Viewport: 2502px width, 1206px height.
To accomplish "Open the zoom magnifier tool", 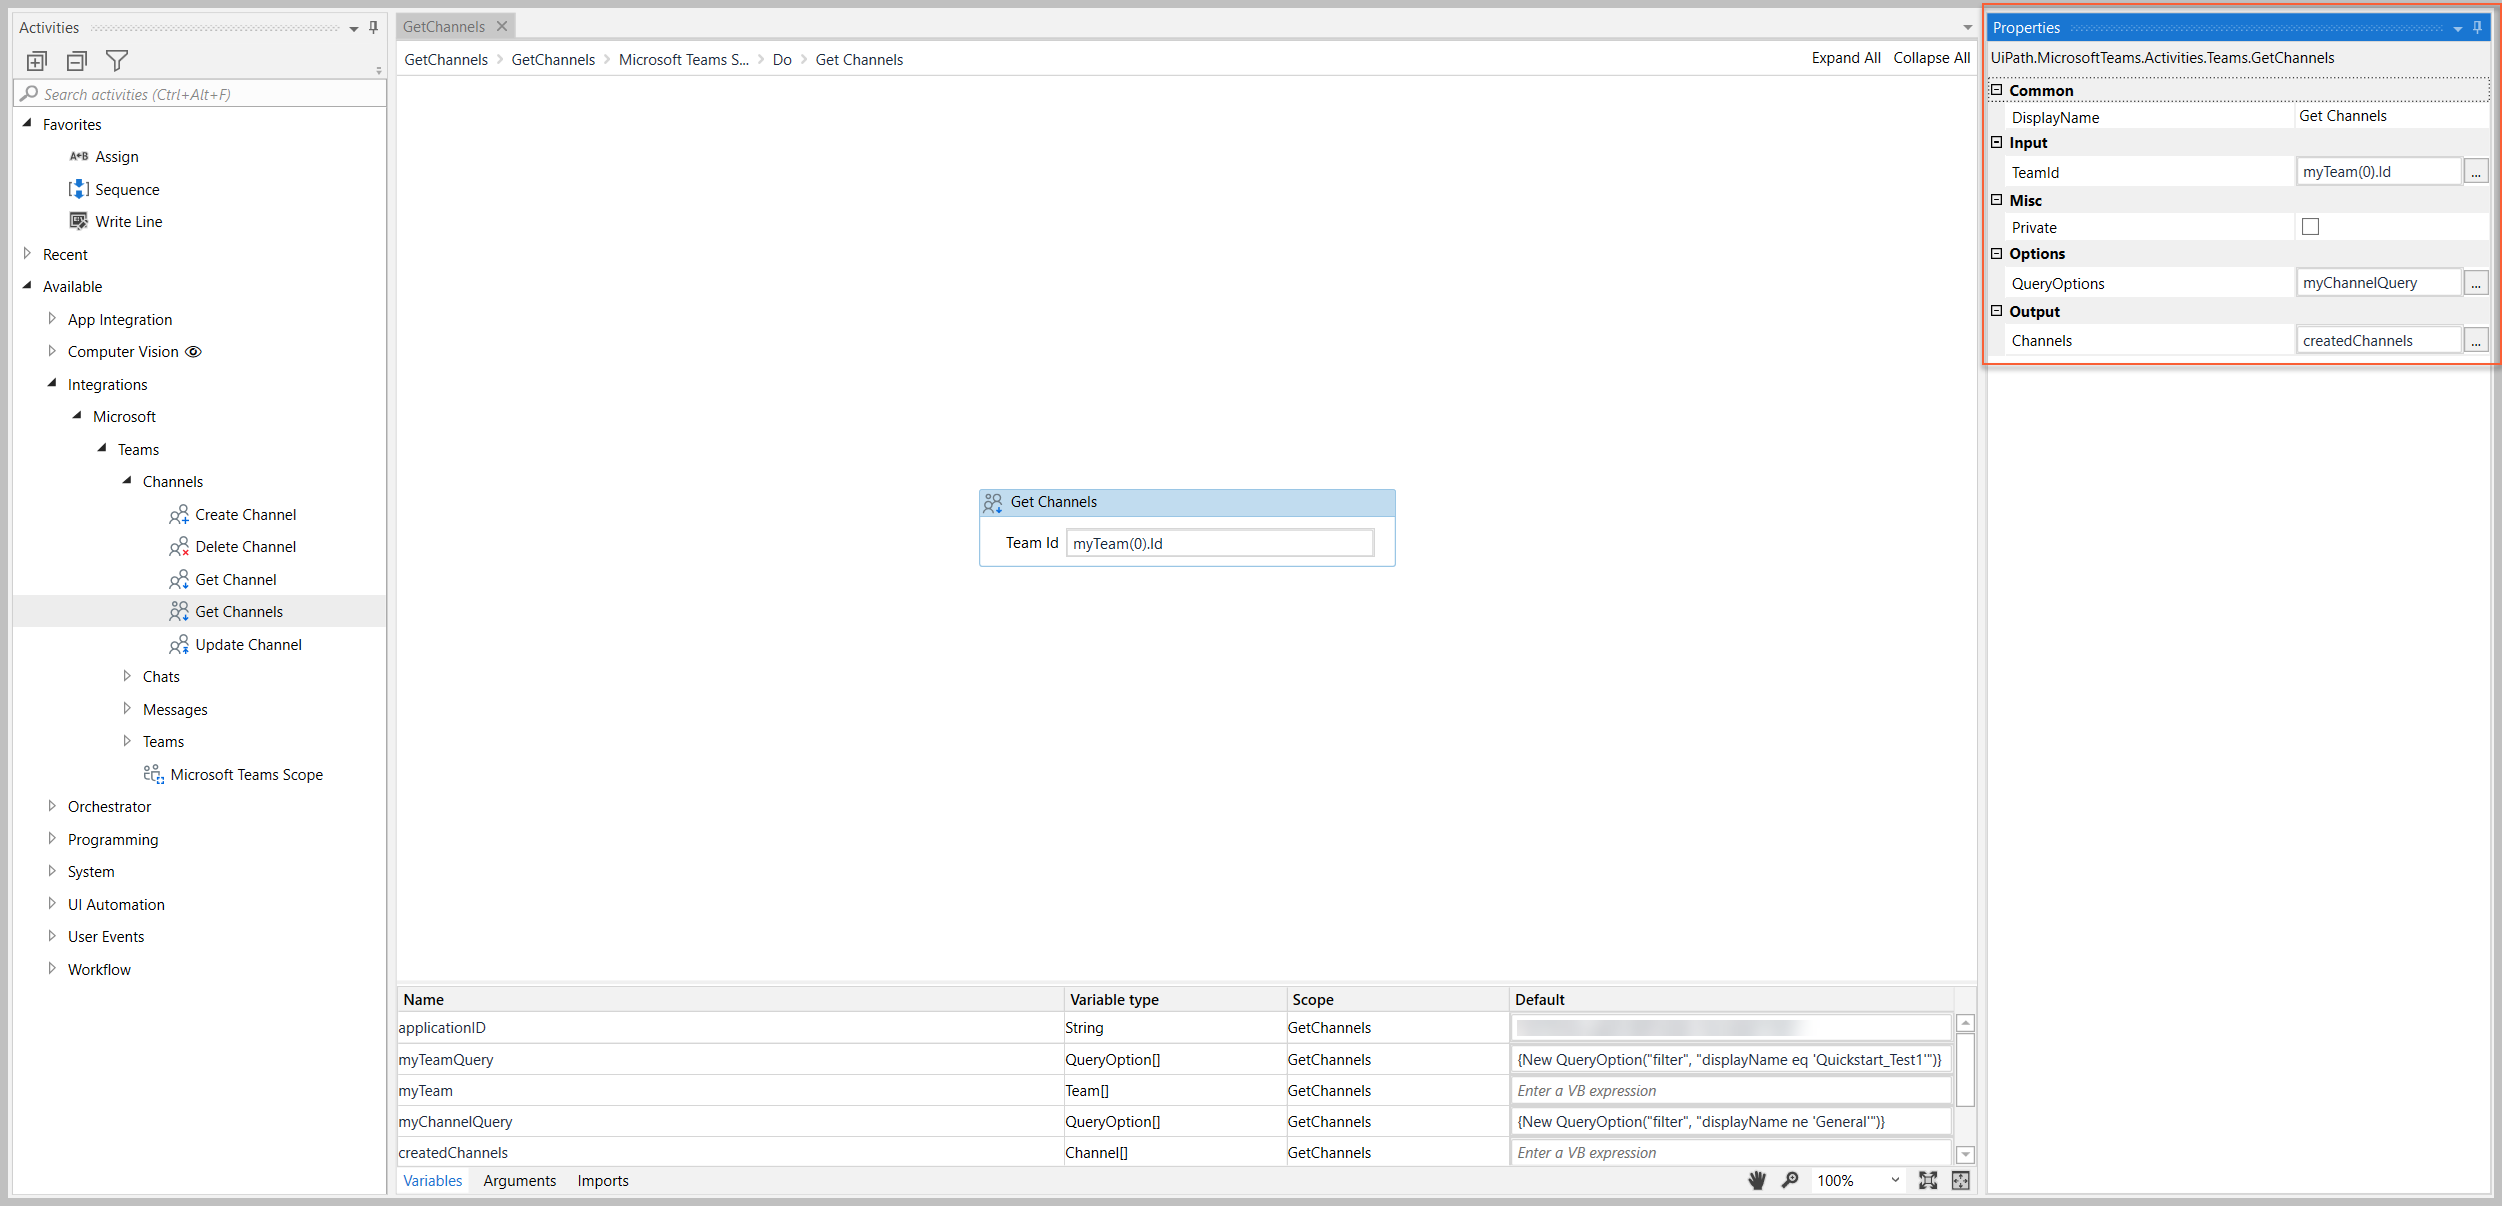I will point(1790,1181).
